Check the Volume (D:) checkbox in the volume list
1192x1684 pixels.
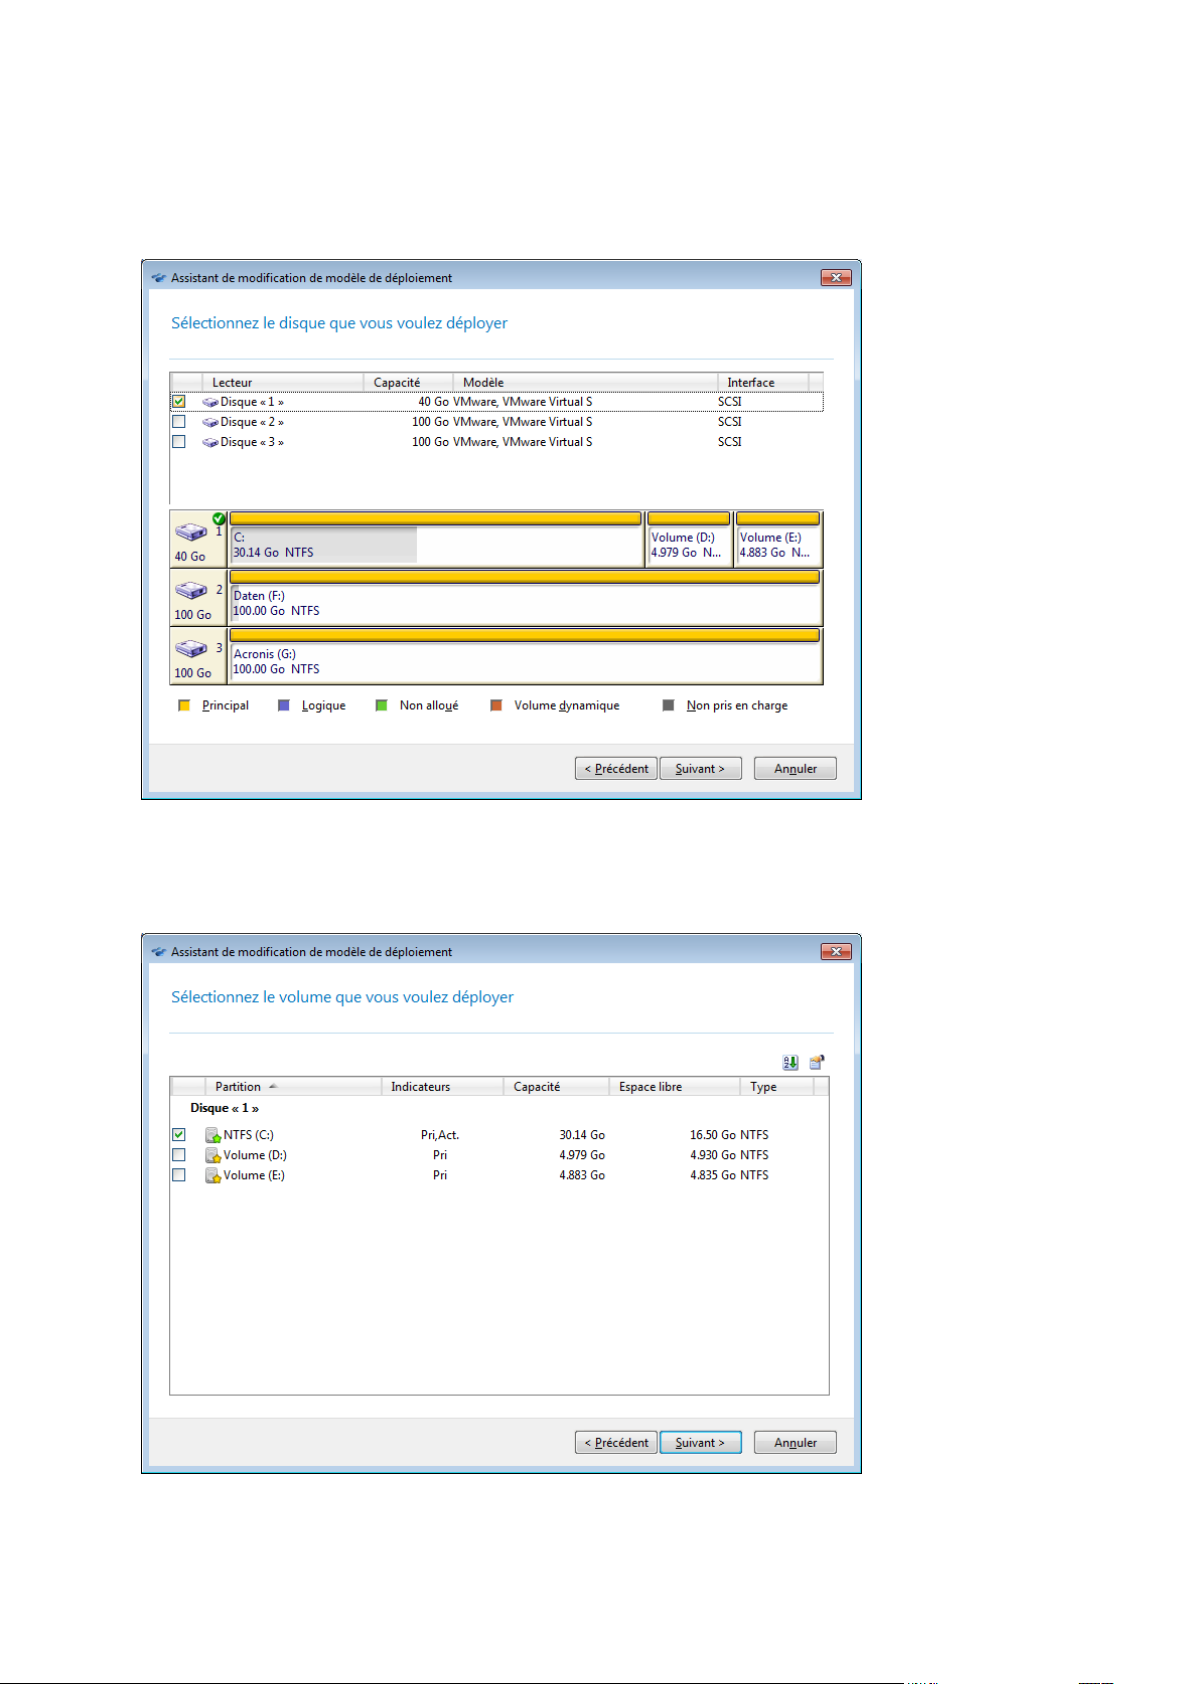click(x=179, y=1155)
